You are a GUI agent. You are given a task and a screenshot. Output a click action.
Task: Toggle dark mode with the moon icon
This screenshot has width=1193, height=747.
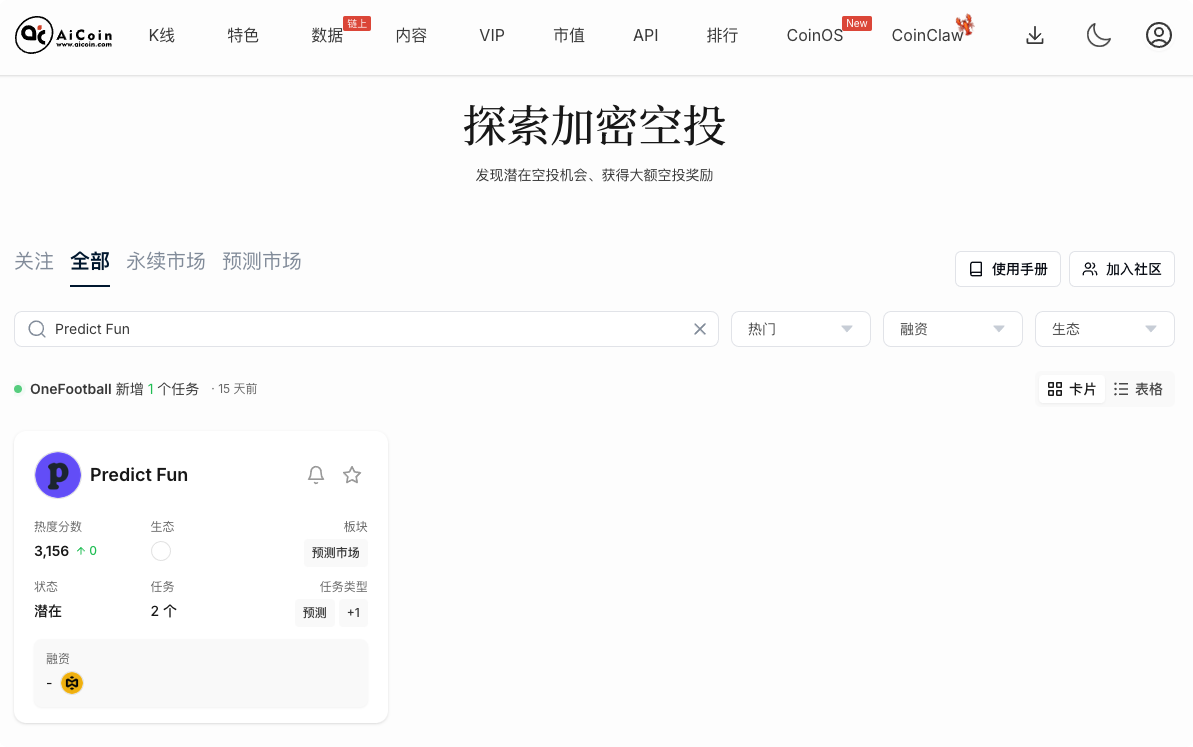point(1099,34)
